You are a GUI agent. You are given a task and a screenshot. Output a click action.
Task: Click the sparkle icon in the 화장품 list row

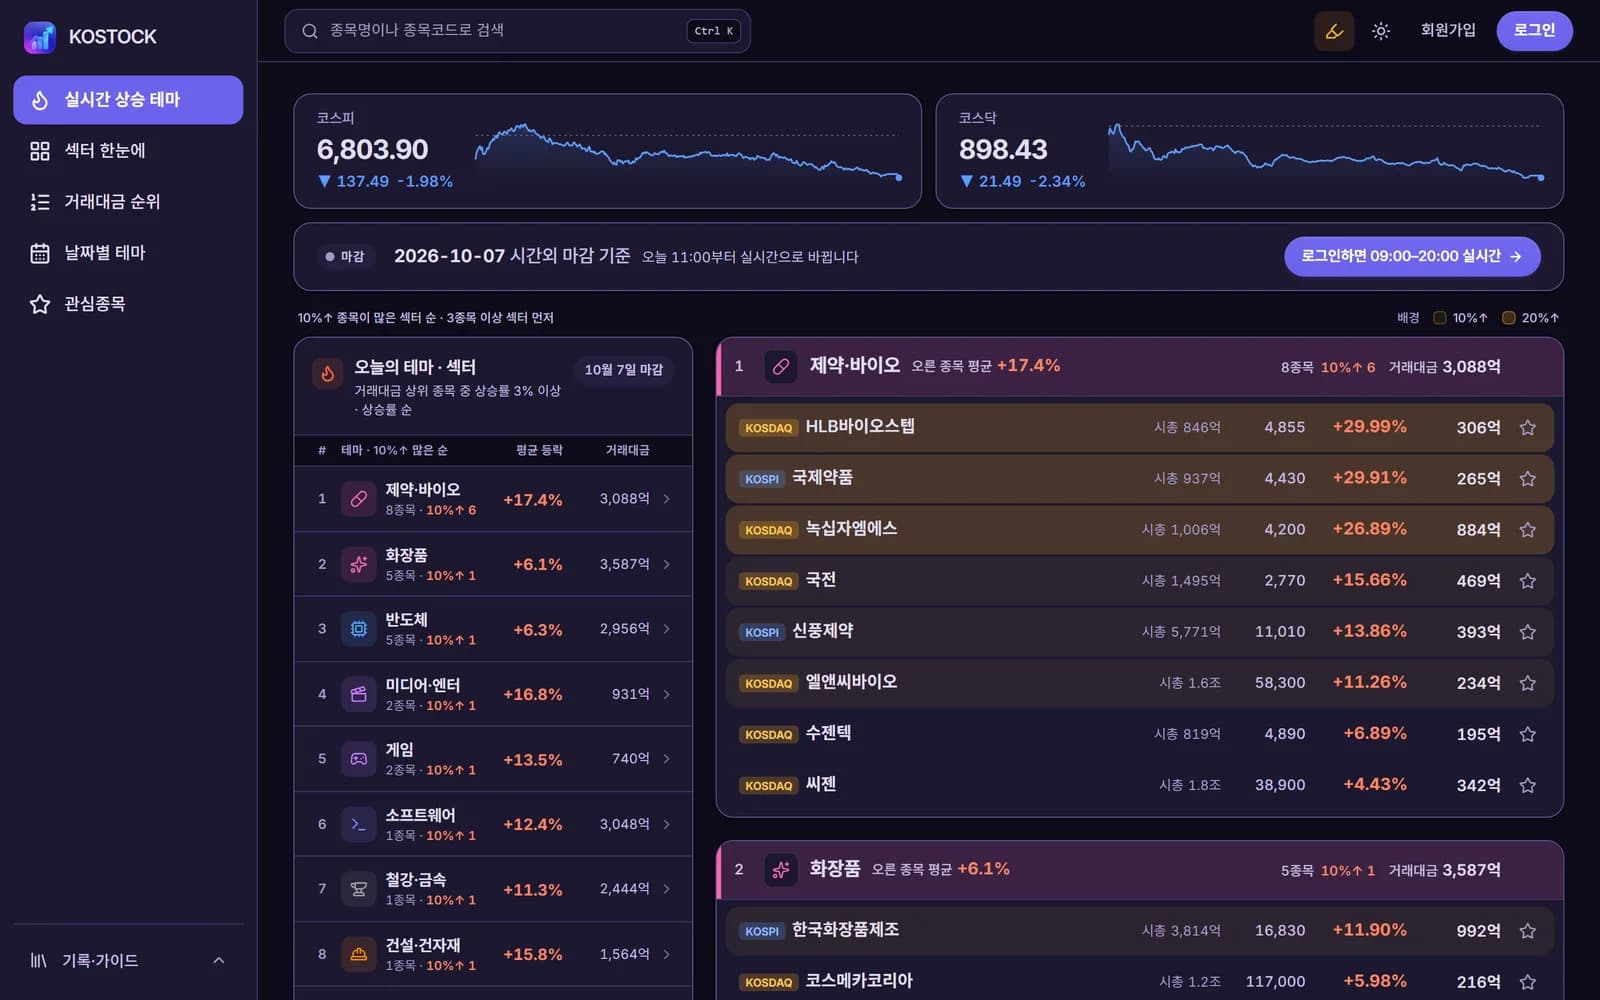click(358, 564)
